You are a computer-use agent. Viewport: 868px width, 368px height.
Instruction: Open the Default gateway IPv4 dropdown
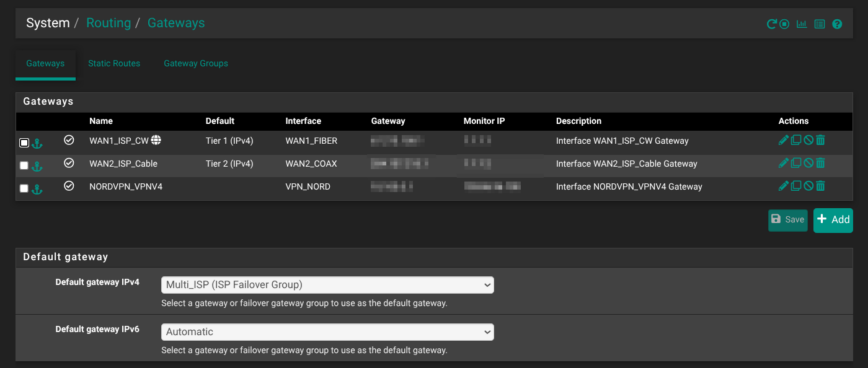coord(327,285)
